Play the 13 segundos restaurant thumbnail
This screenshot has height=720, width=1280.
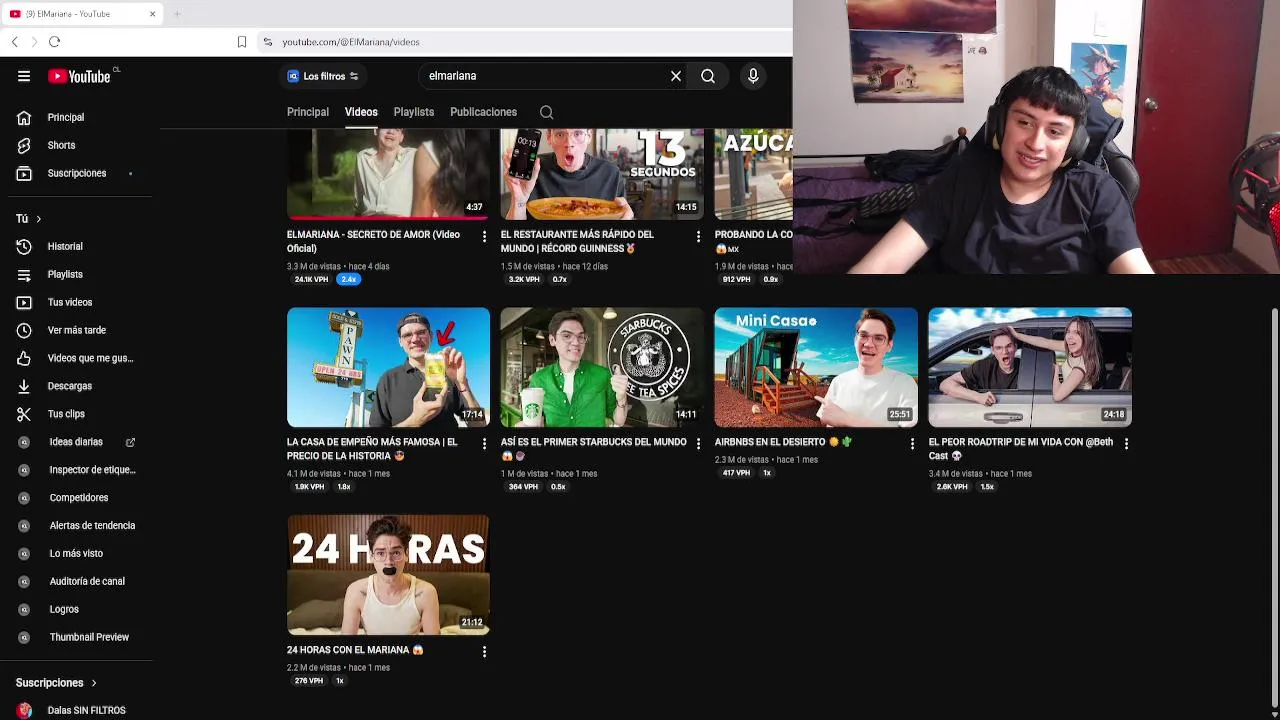click(602, 174)
